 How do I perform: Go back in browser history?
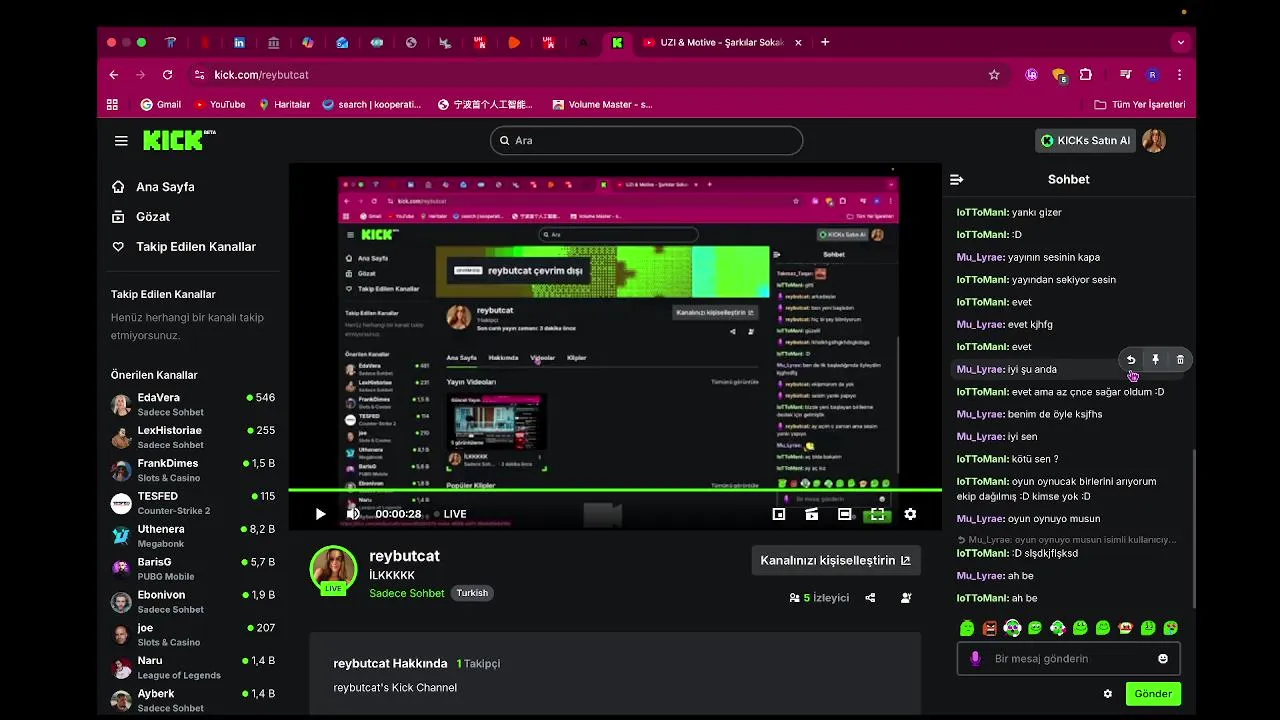tap(114, 75)
